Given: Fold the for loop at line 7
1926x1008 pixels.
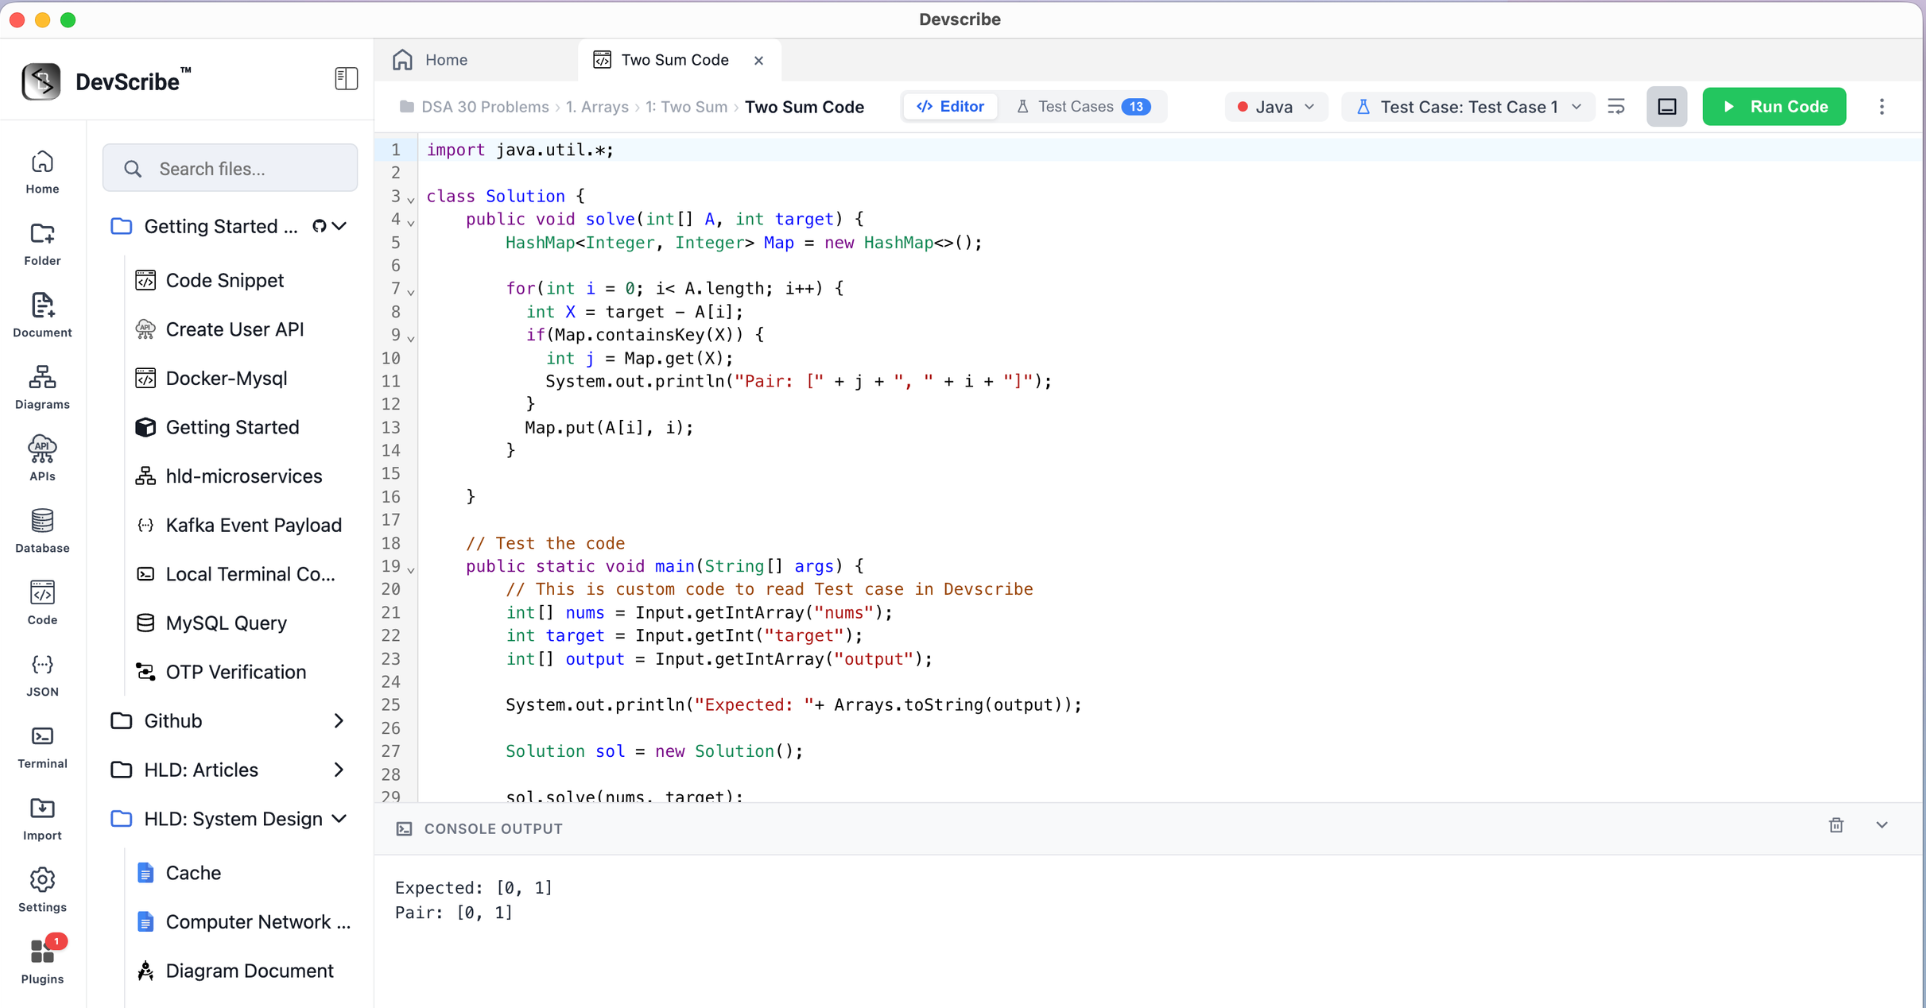Looking at the screenshot, I should (411, 291).
